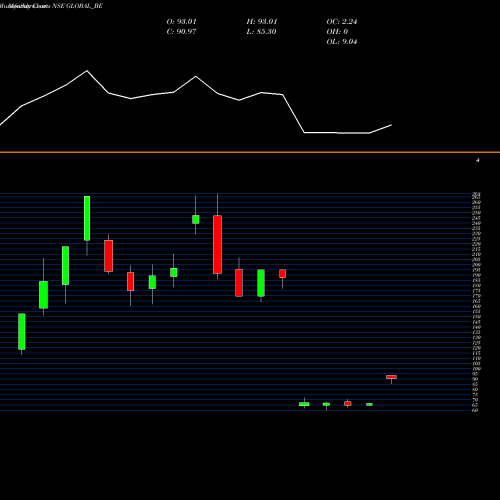The height and width of the screenshot is (500, 500).
Task: Click the 90 label on price axis
Action: coord(475,379)
